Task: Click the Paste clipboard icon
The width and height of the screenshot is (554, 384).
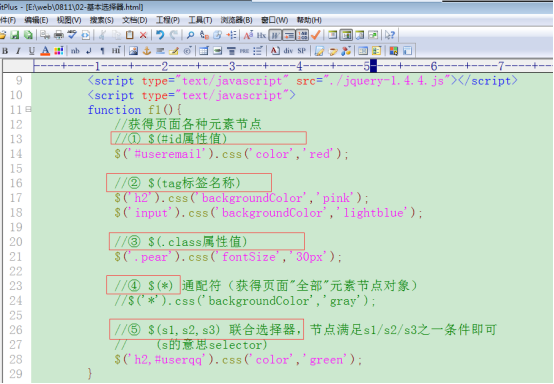Action: pyautogui.click(x=130, y=35)
